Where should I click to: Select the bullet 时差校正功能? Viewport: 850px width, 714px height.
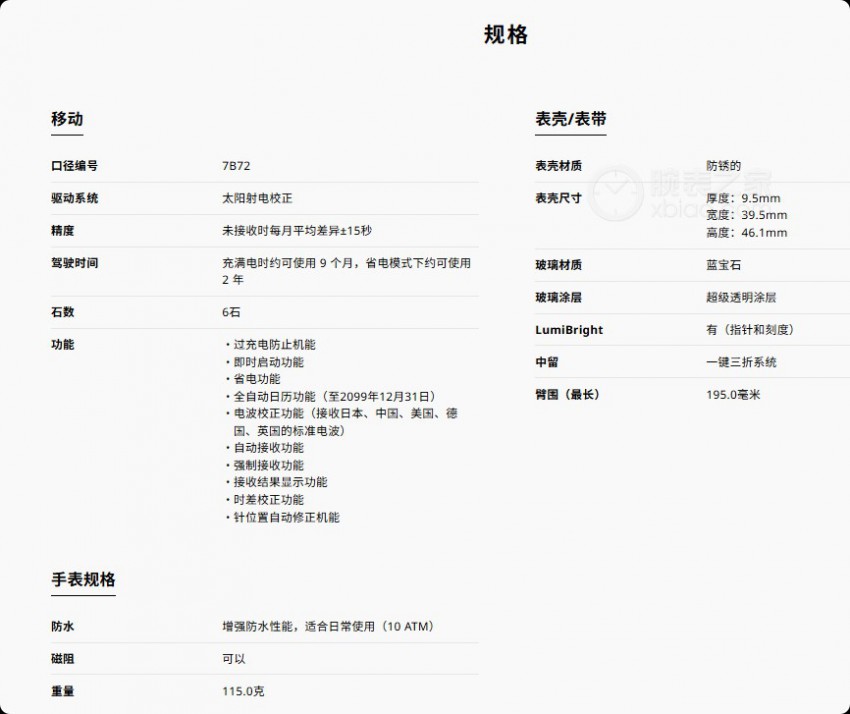(x=268, y=499)
